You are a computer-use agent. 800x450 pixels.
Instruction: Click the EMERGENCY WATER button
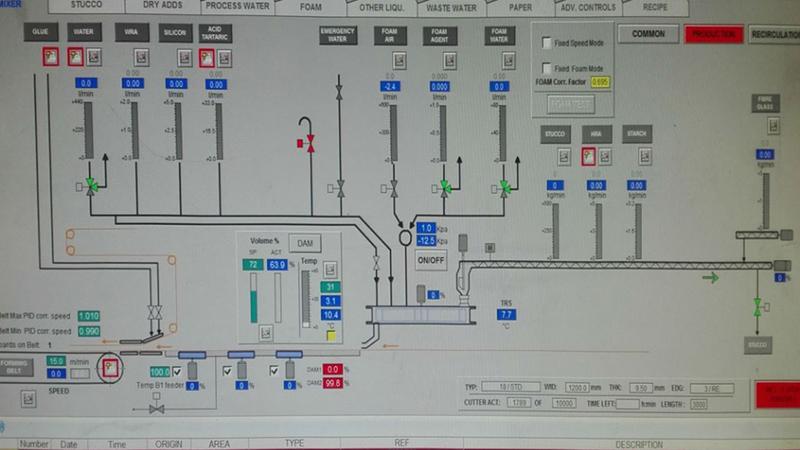click(338, 35)
